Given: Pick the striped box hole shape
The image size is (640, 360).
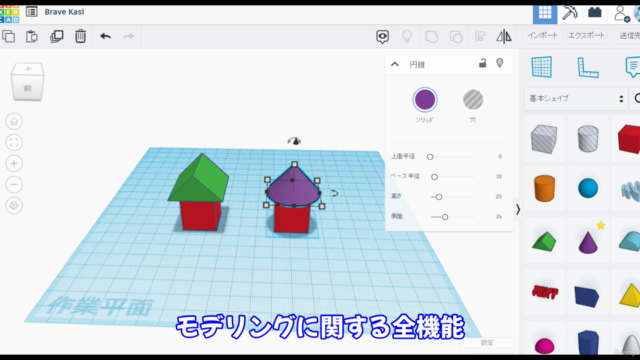Looking at the screenshot, I should [544, 139].
